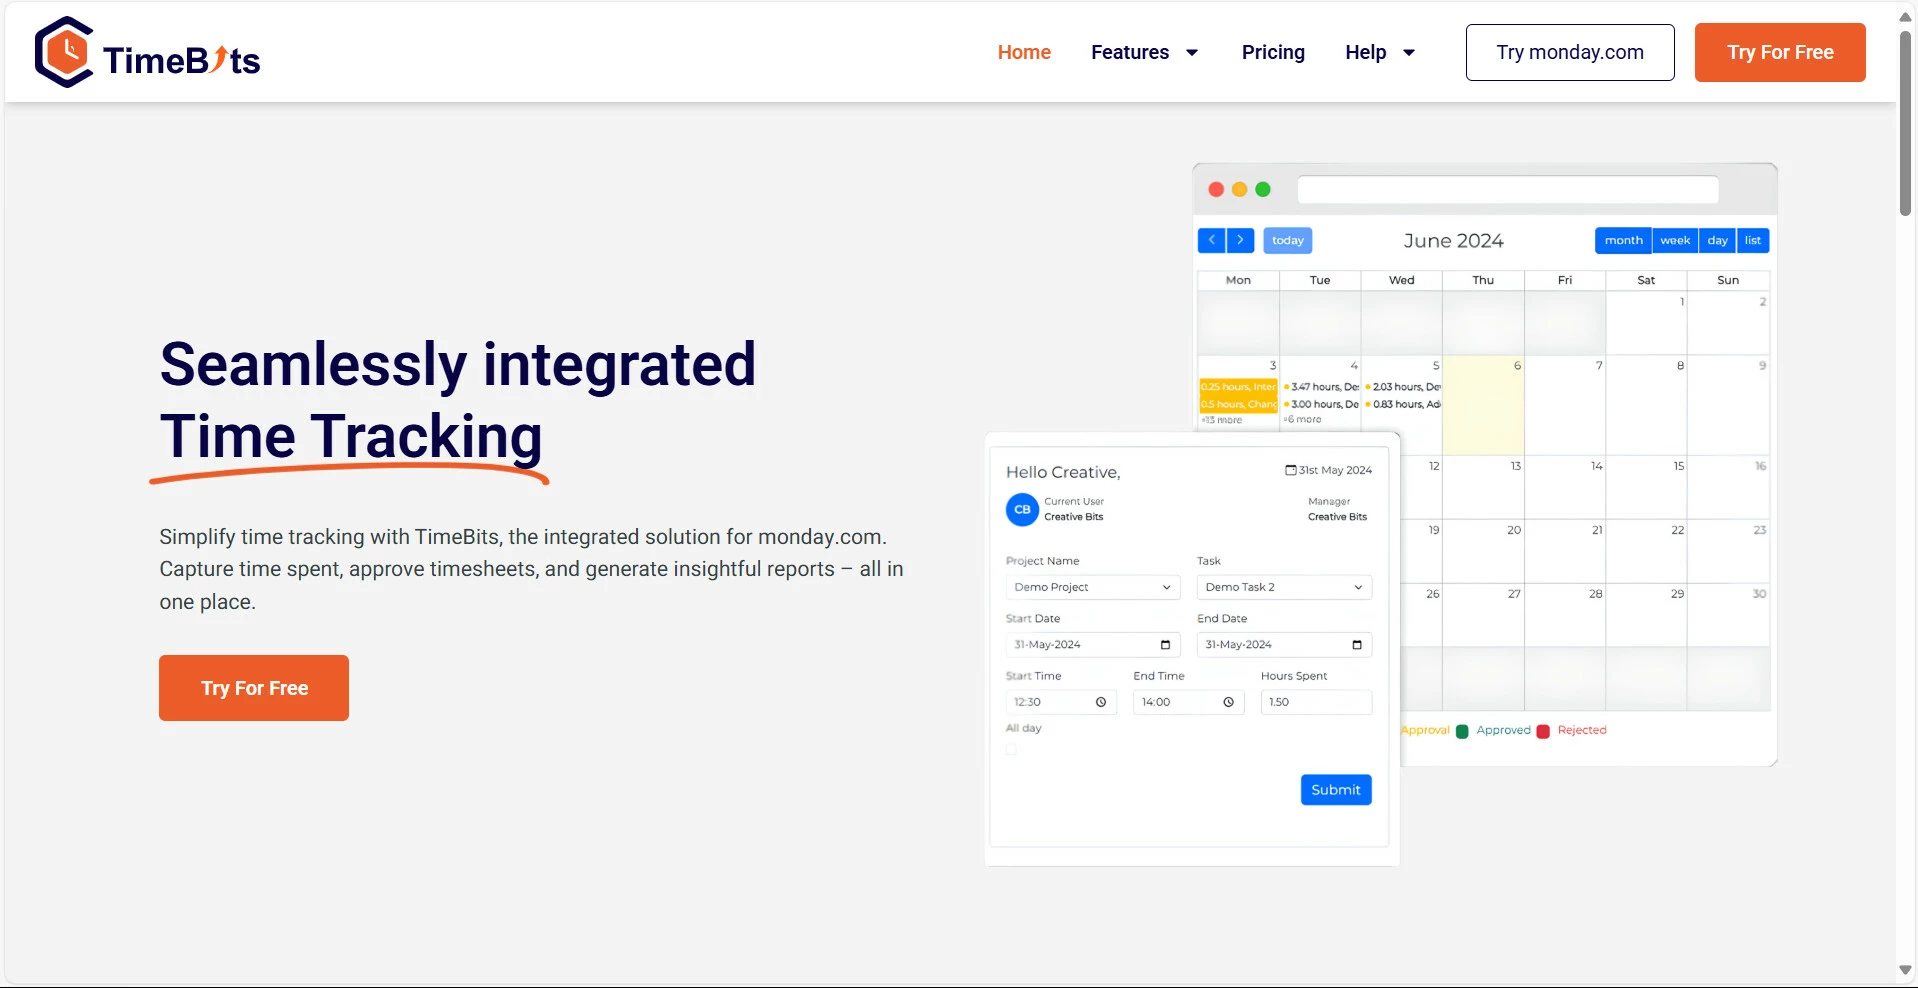Open the TimeBits logo homepage link
This screenshot has width=1918, height=988.
147,52
